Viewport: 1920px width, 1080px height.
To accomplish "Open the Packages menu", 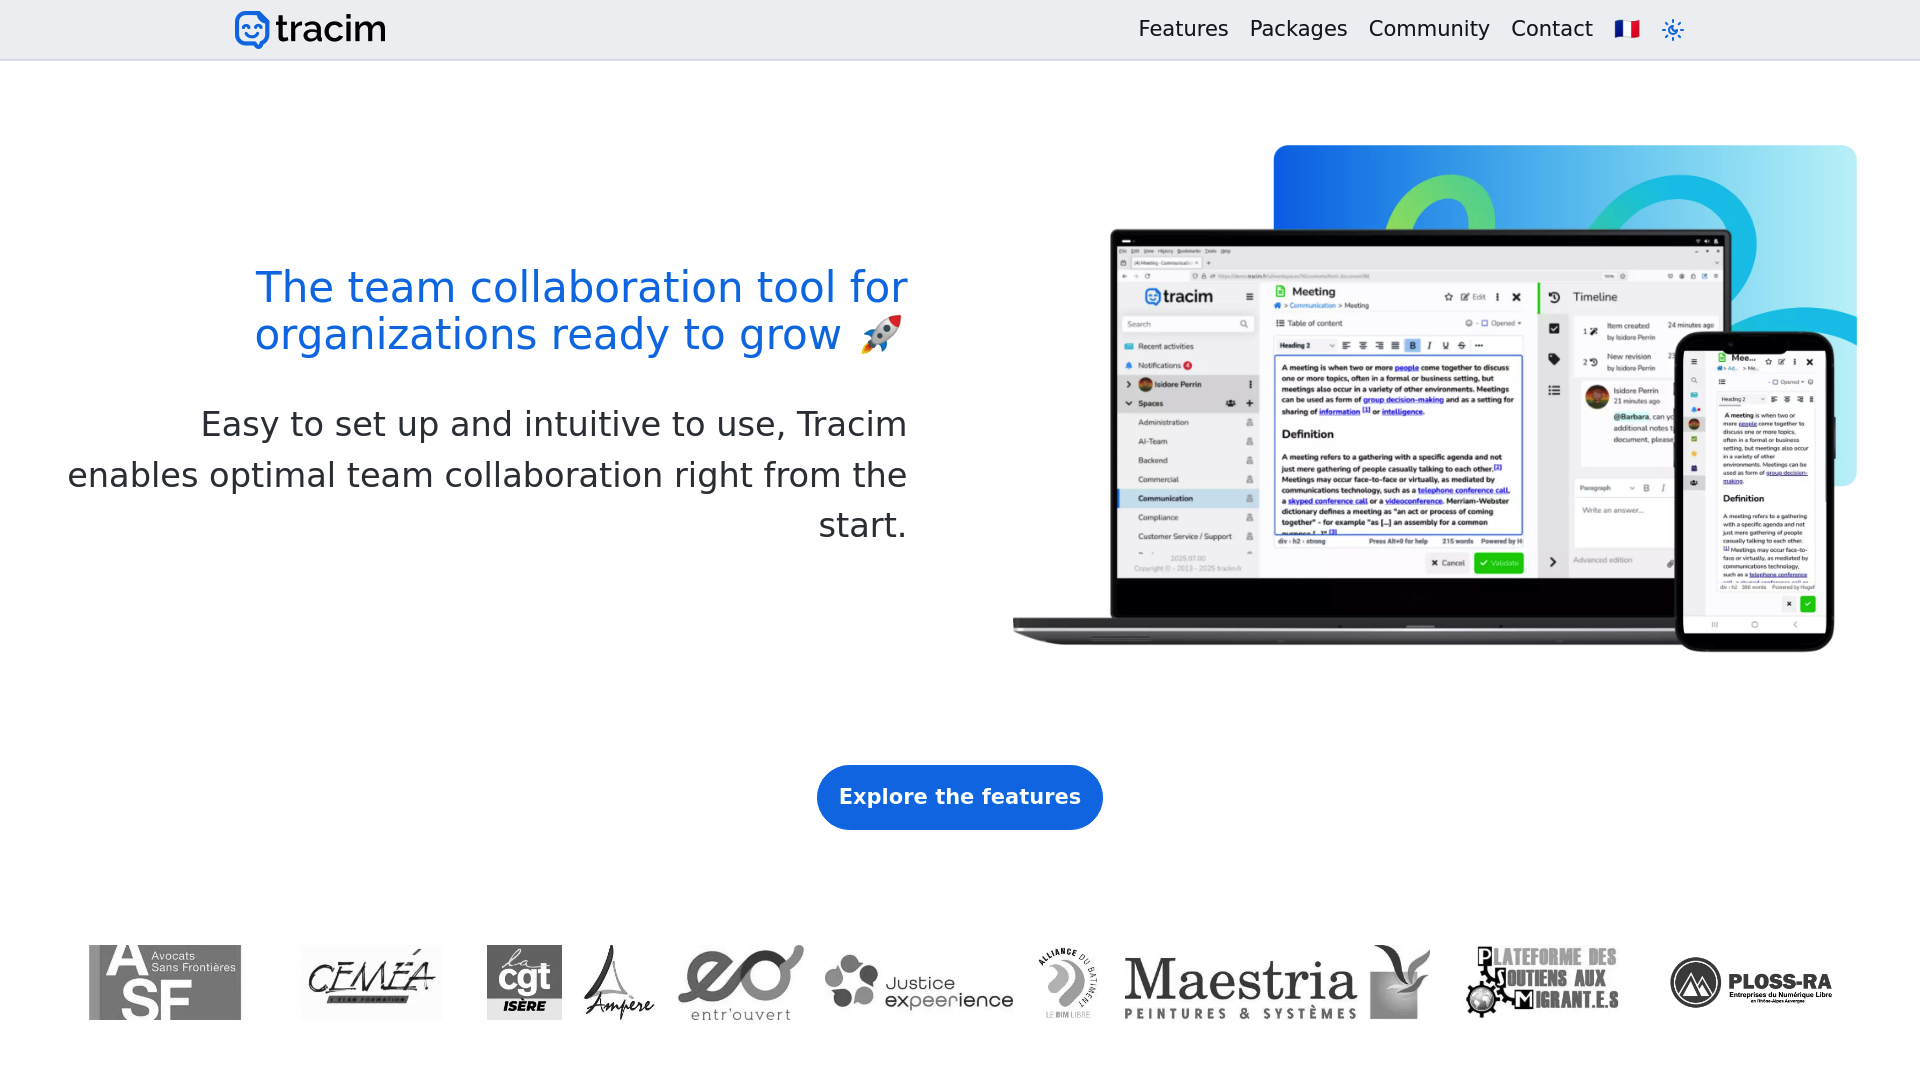I will click(1298, 29).
